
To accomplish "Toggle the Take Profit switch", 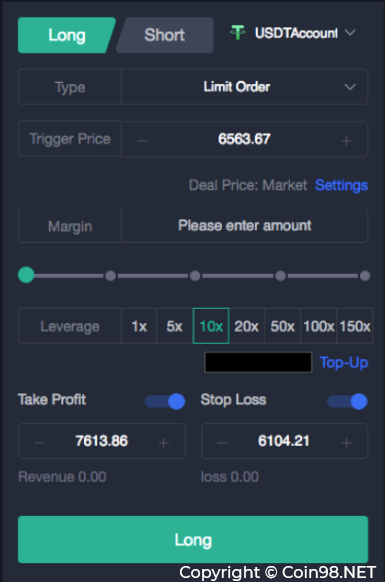I will pyautogui.click(x=165, y=401).
